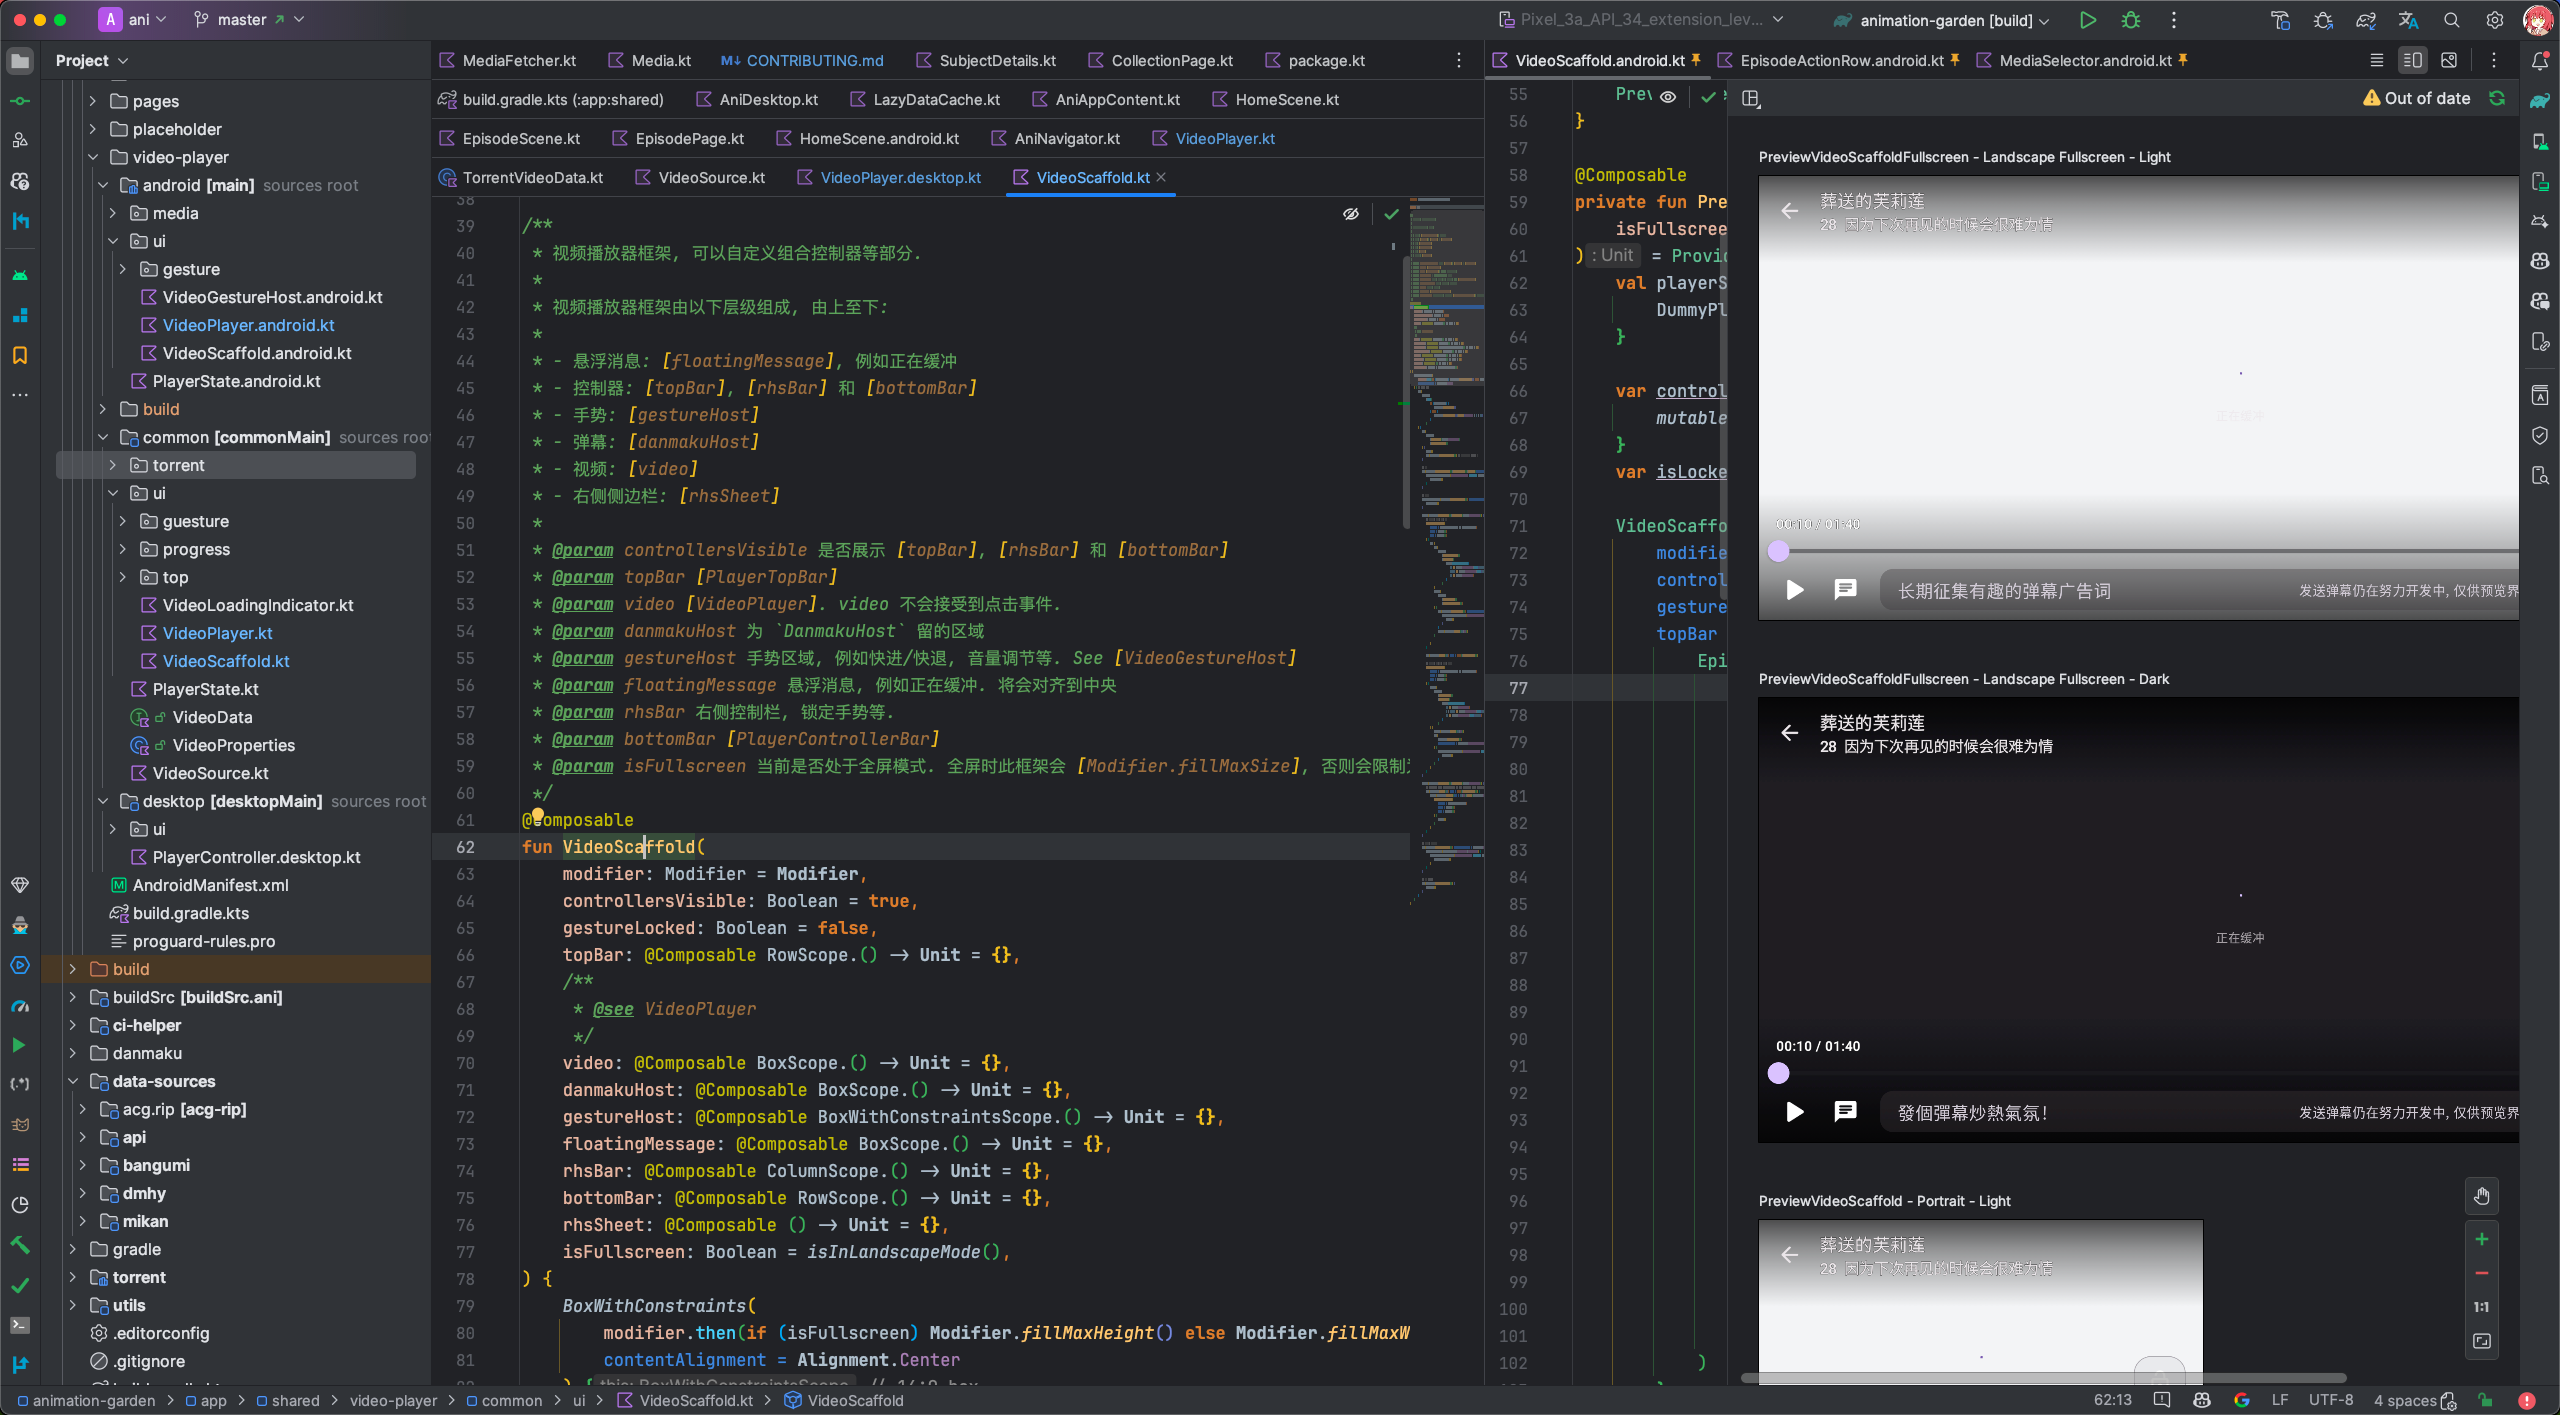Screen dimensions: 2560x1415
Task: Refresh the out-of-date Compose preview
Action: (x=2497, y=98)
